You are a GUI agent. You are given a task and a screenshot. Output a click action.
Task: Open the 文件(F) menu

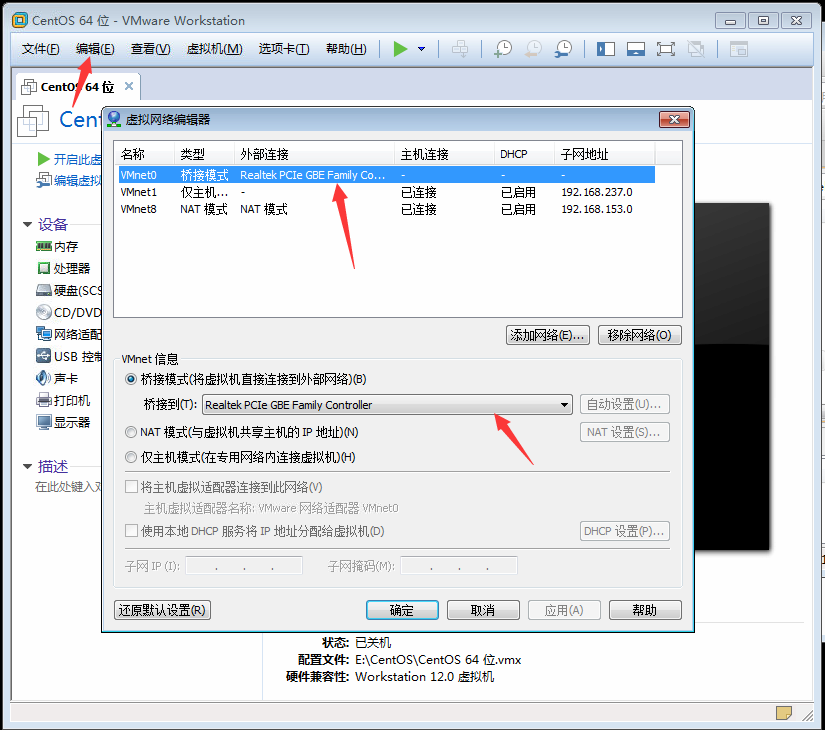point(41,49)
